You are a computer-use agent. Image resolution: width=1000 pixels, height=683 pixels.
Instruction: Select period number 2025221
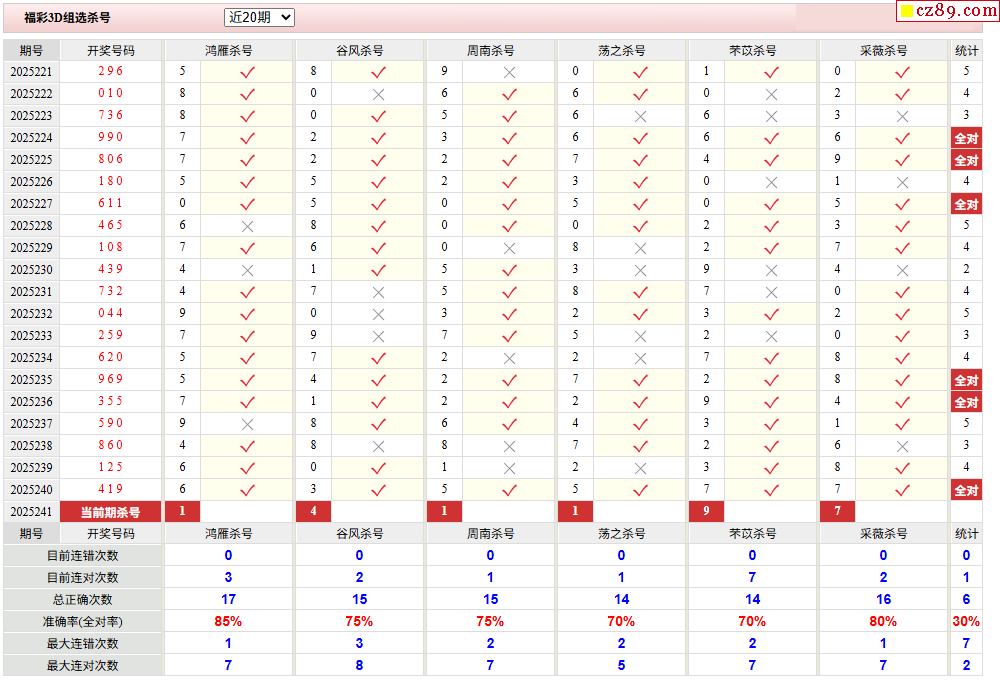click(31, 71)
